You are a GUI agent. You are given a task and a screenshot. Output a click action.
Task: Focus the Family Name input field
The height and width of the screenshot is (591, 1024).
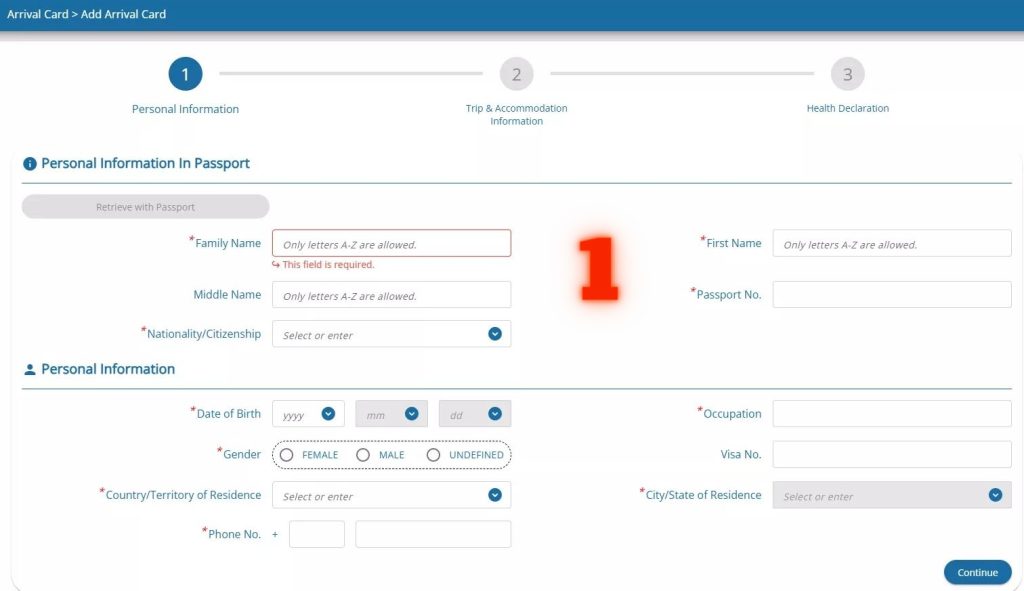[x=391, y=244]
